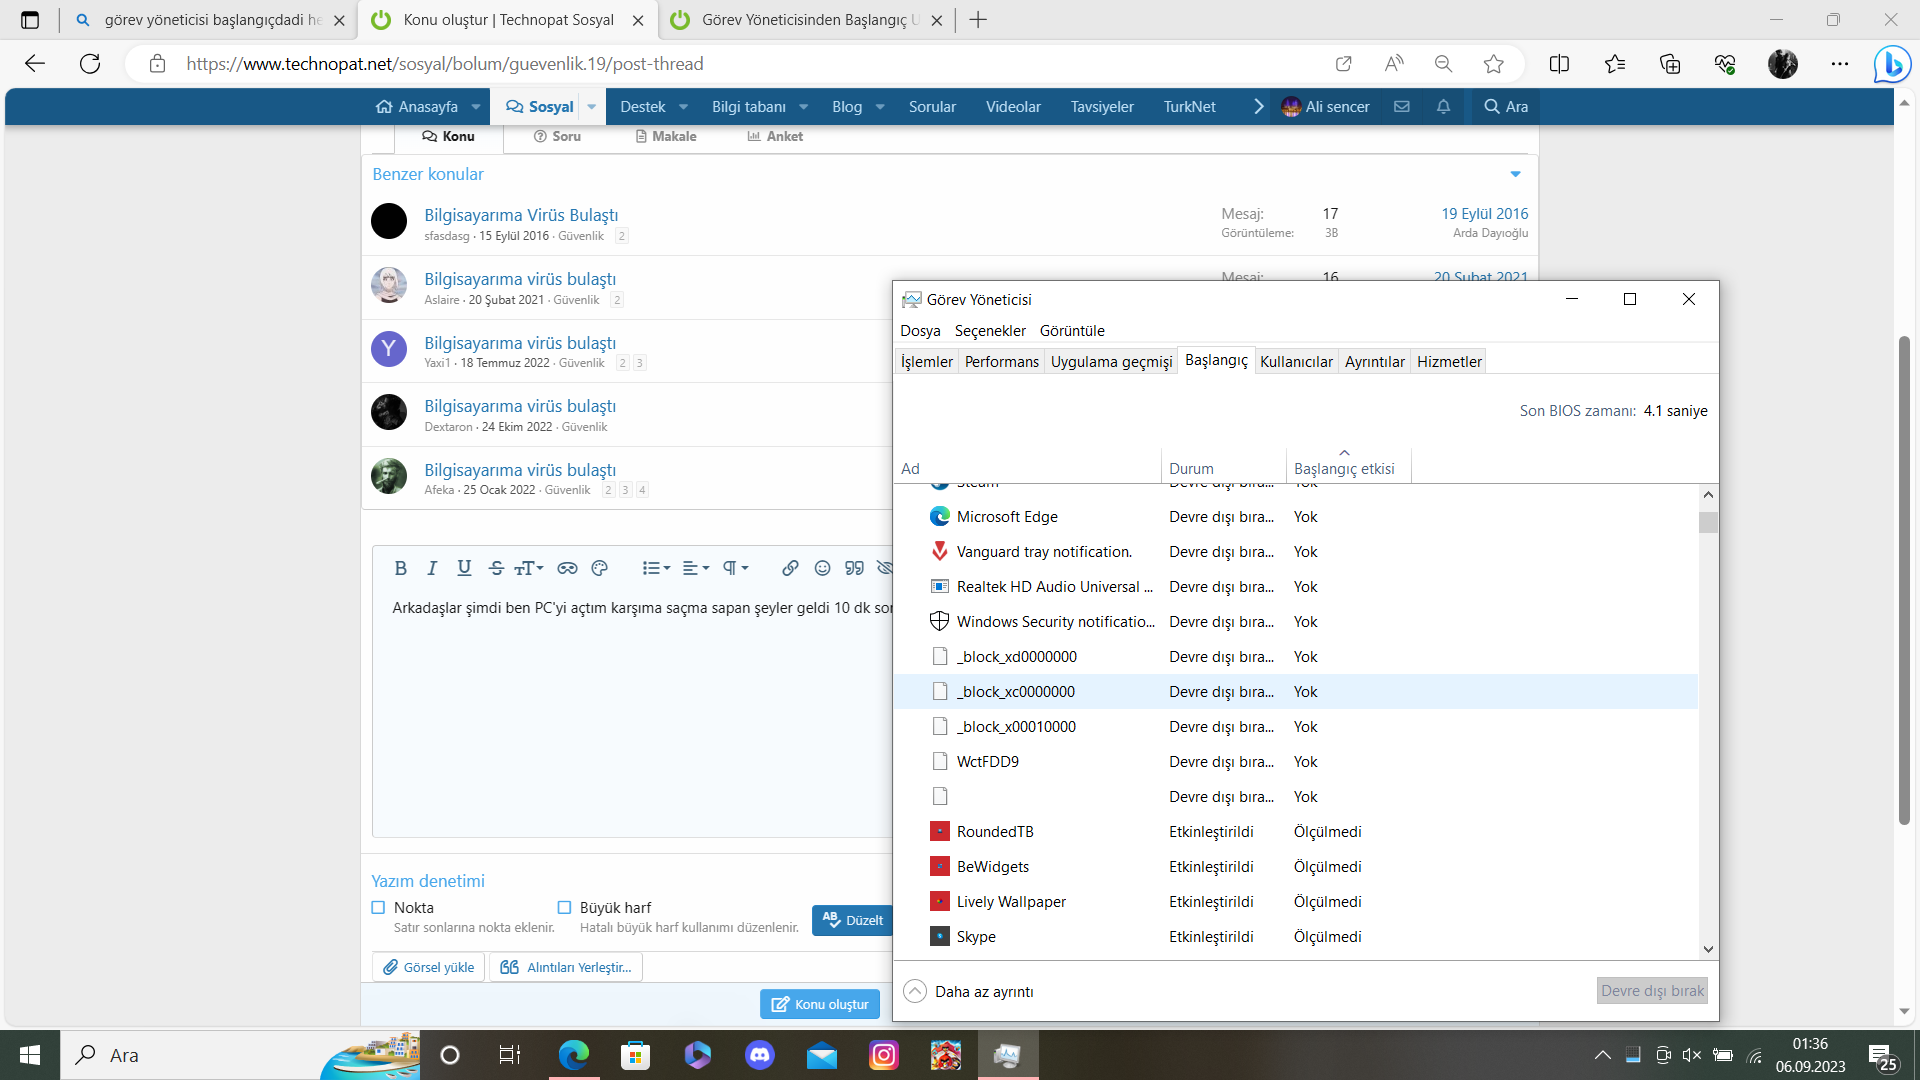Enable the Nokta checkbox
The image size is (1920, 1080).
click(378, 908)
